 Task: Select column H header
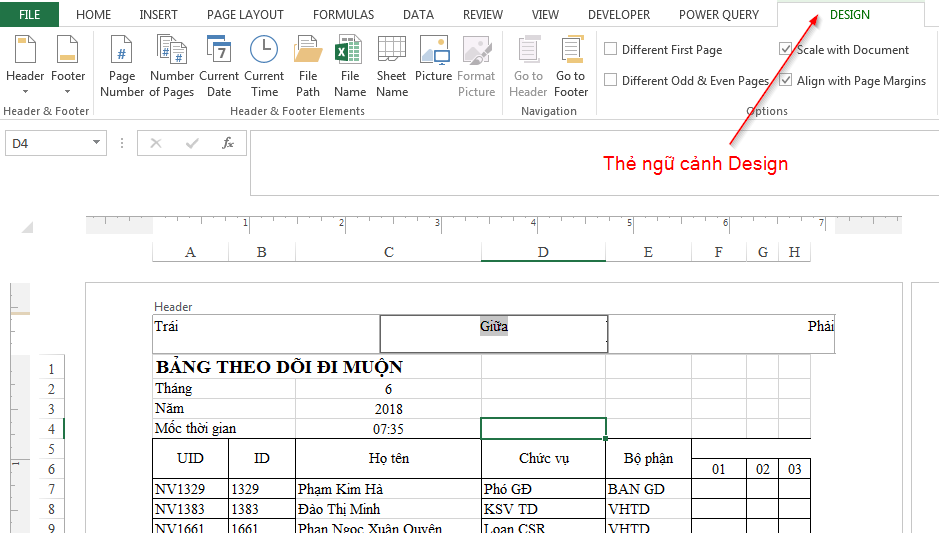(794, 252)
